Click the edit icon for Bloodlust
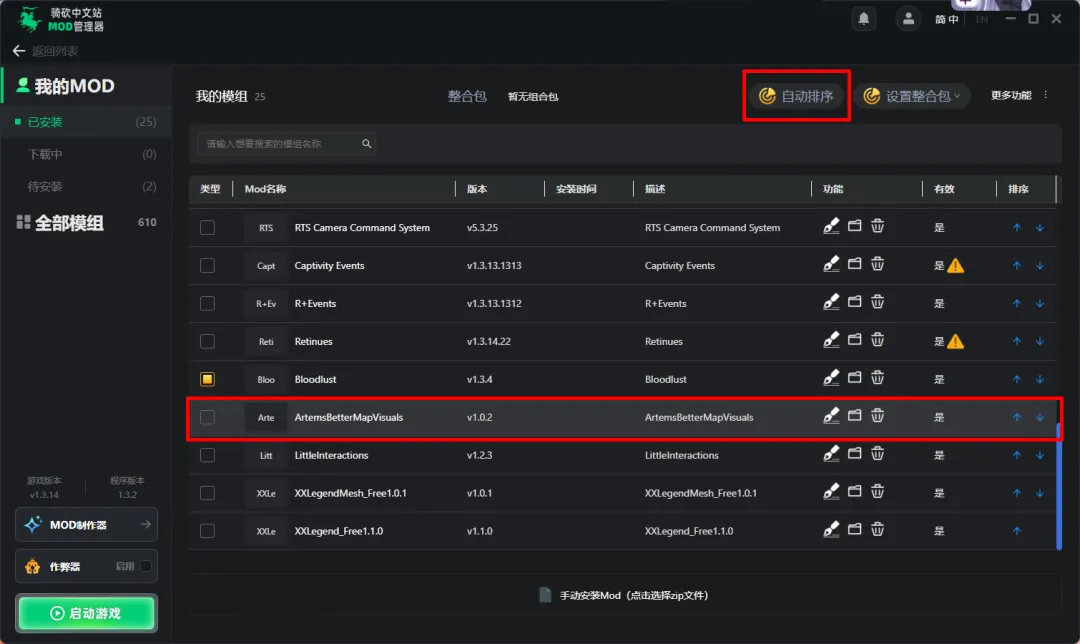 coord(832,379)
